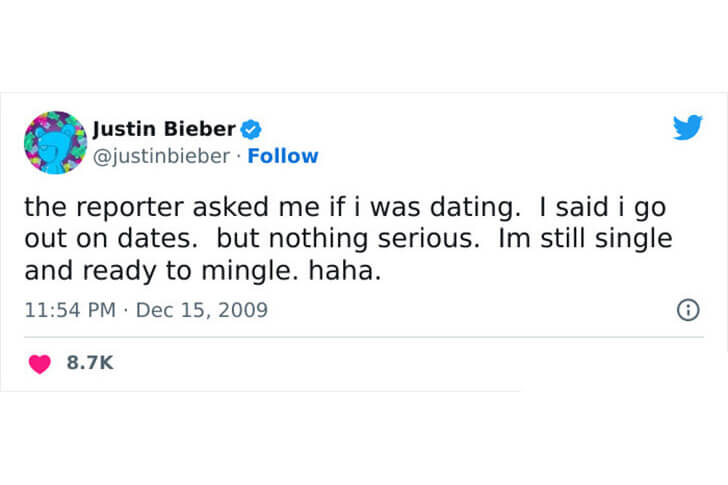The height and width of the screenshot is (485, 728).
Task: Click the phrase 'but nothing serious.'
Action: 348,239
